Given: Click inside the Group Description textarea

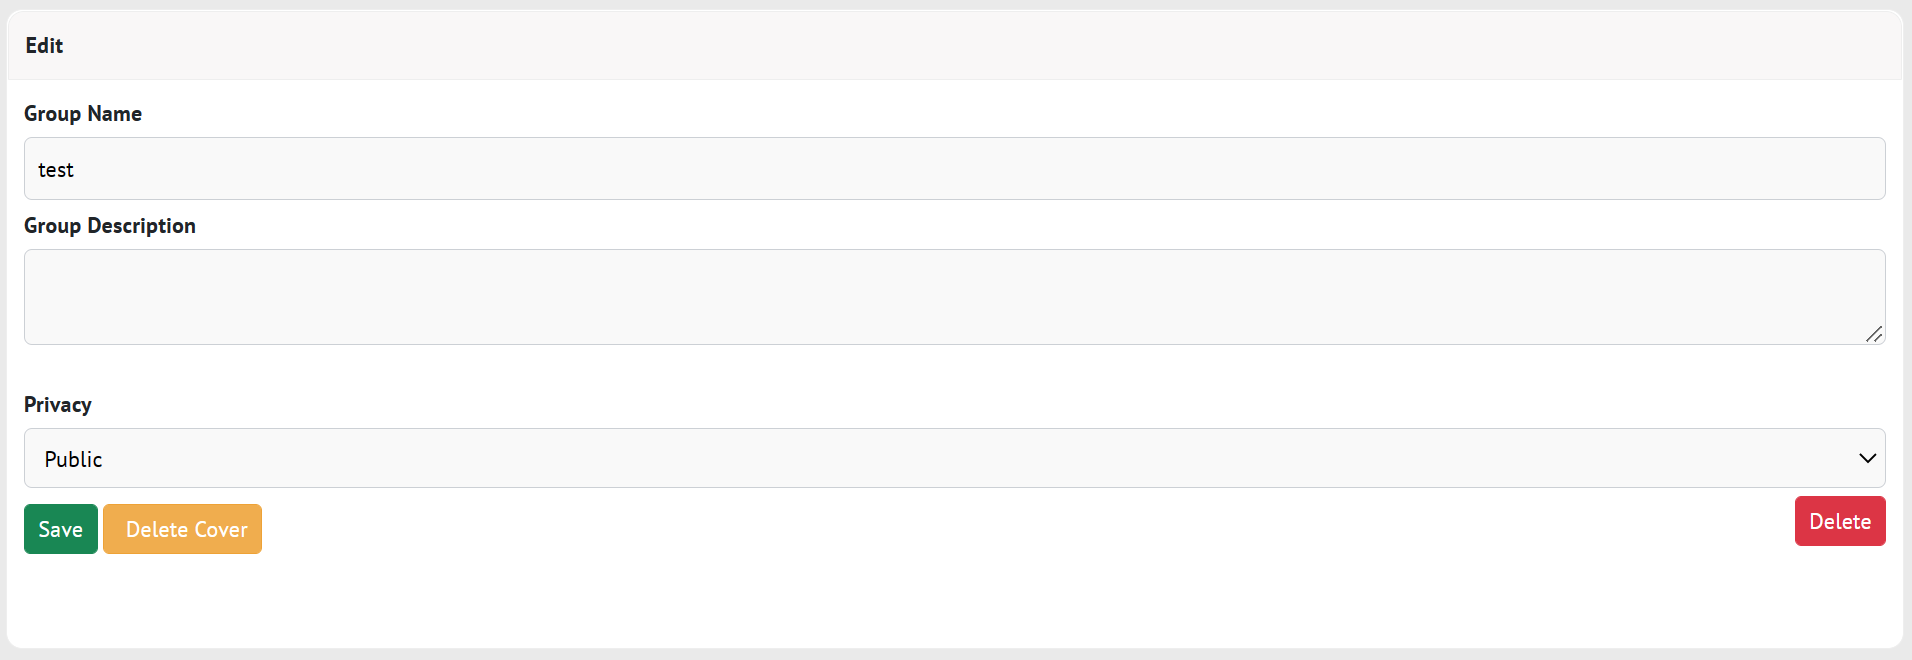Looking at the screenshot, I should pyautogui.click(x=954, y=296).
